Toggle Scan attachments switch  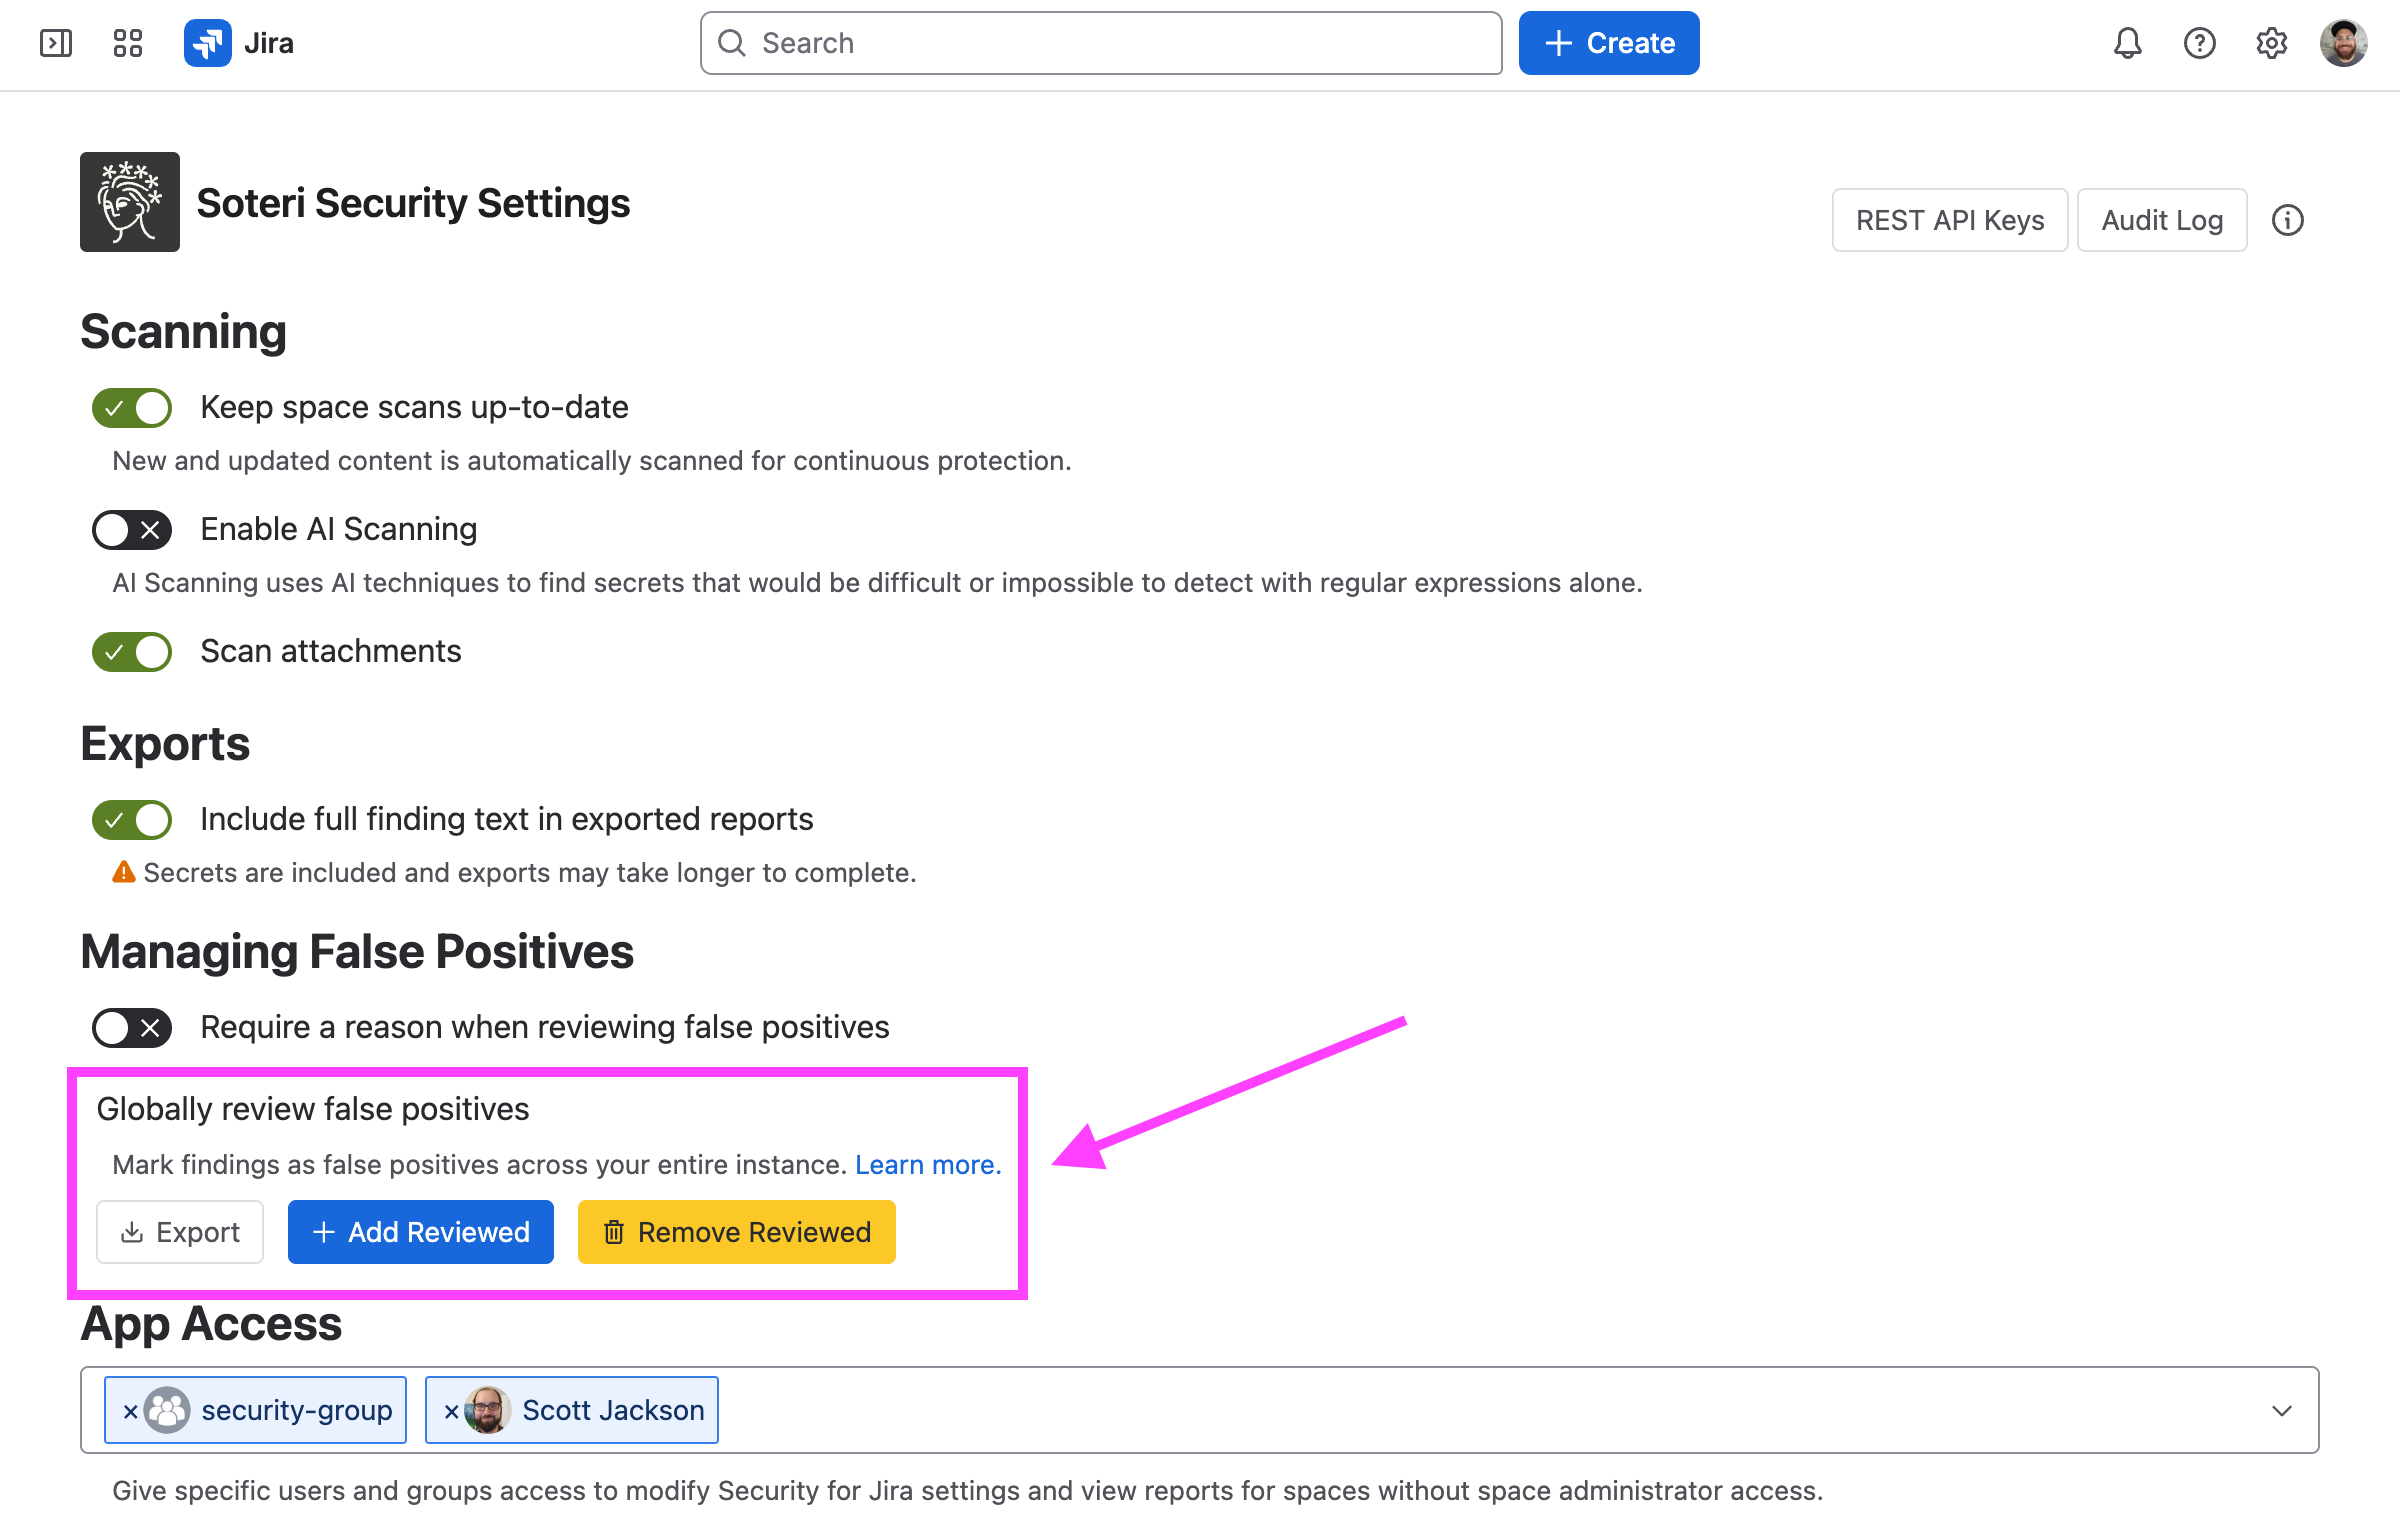pyautogui.click(x=132, y=652)
